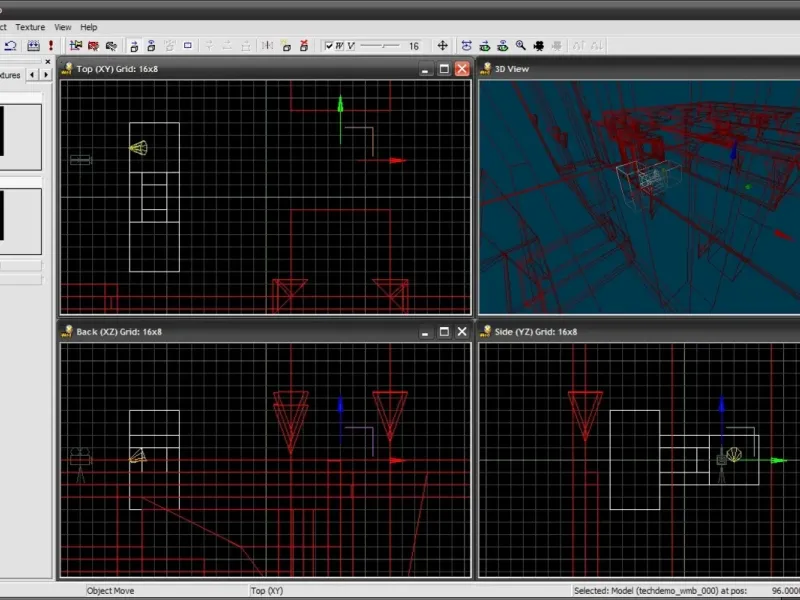
Task: Select the grayed Object Scale mode icon
Action: pyautogui.click(x=169, y=46)
